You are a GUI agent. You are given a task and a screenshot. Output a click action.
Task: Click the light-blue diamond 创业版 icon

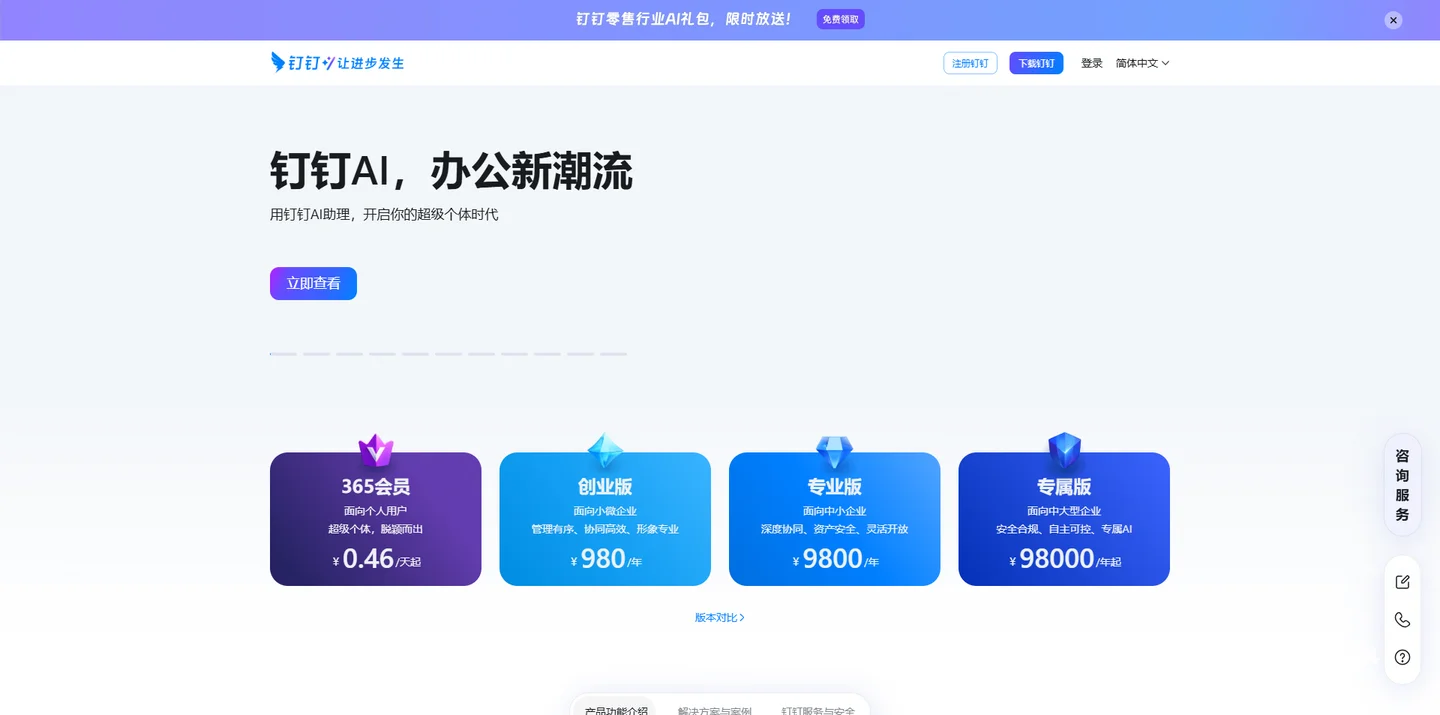(x=605, y=452)
